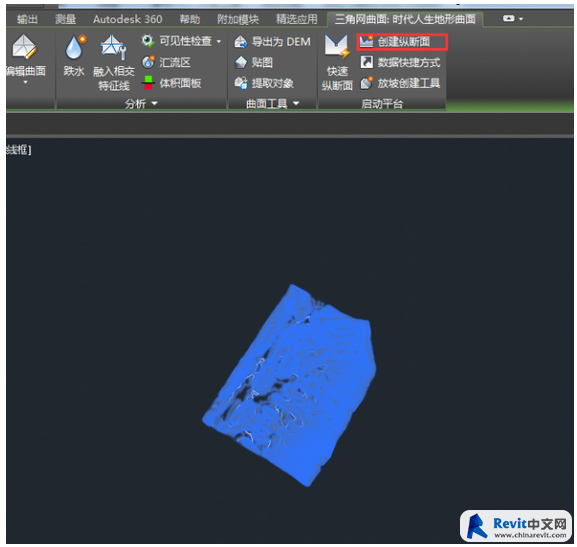
Task: Open the 可见性检查 dropdown arrow
Action: [219, 41]
